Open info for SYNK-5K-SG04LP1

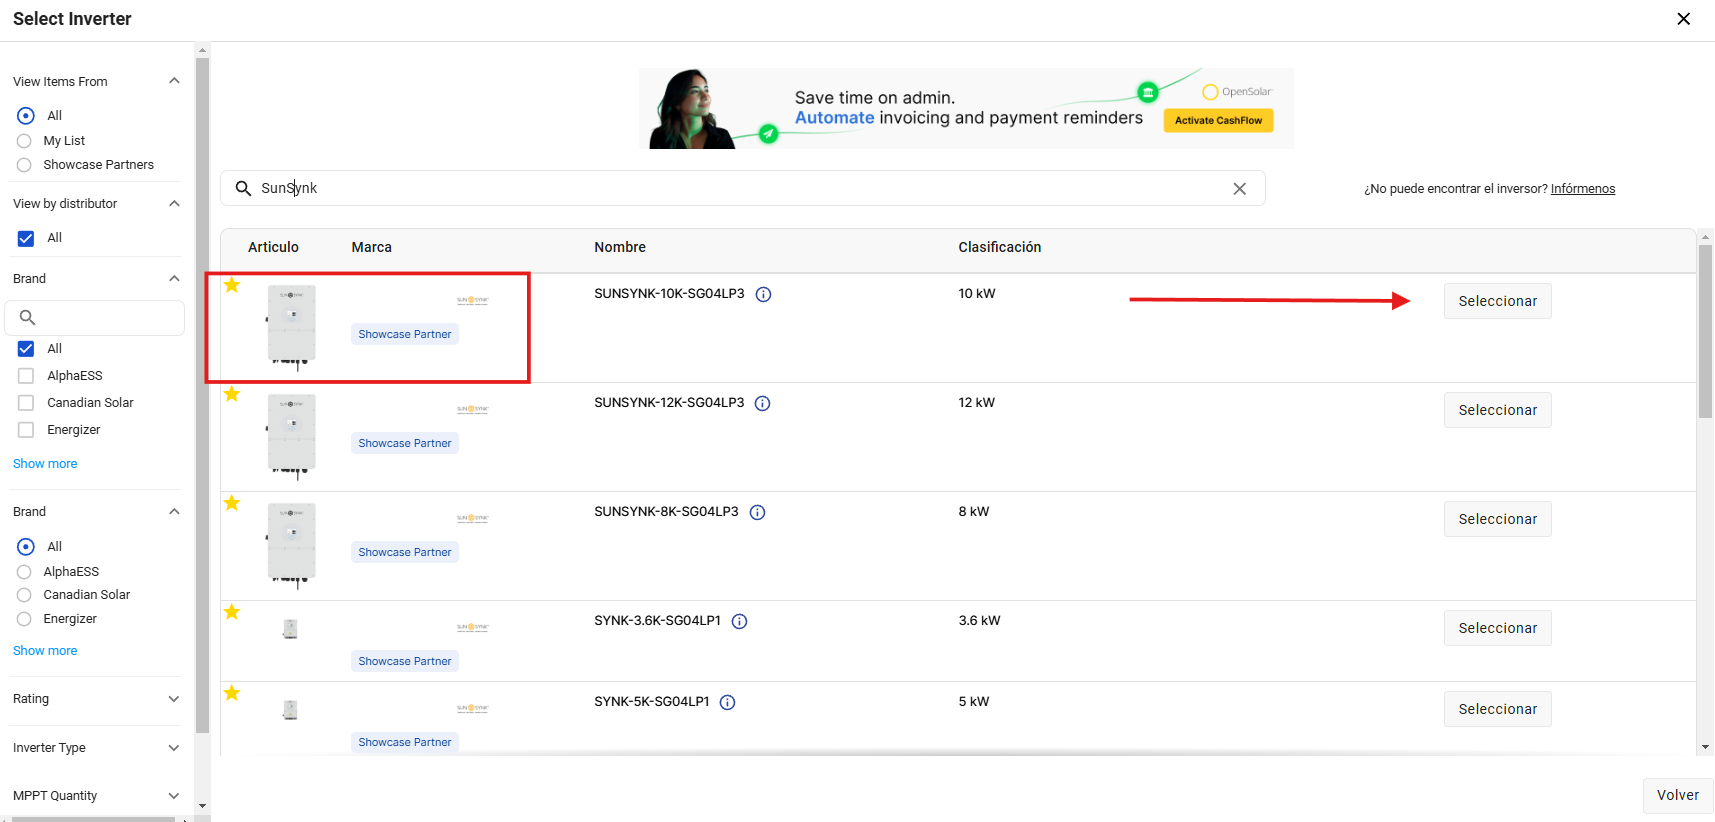(728, 702)
